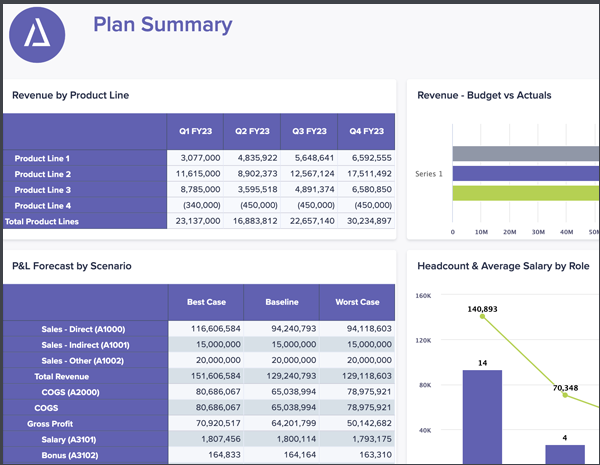Click the 140,893 salary data point
The image size is (600, 465).
coord(482,316)
